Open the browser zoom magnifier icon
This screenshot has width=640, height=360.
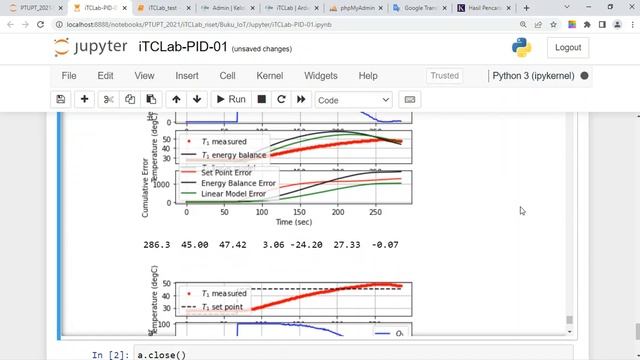pos(523,24)
